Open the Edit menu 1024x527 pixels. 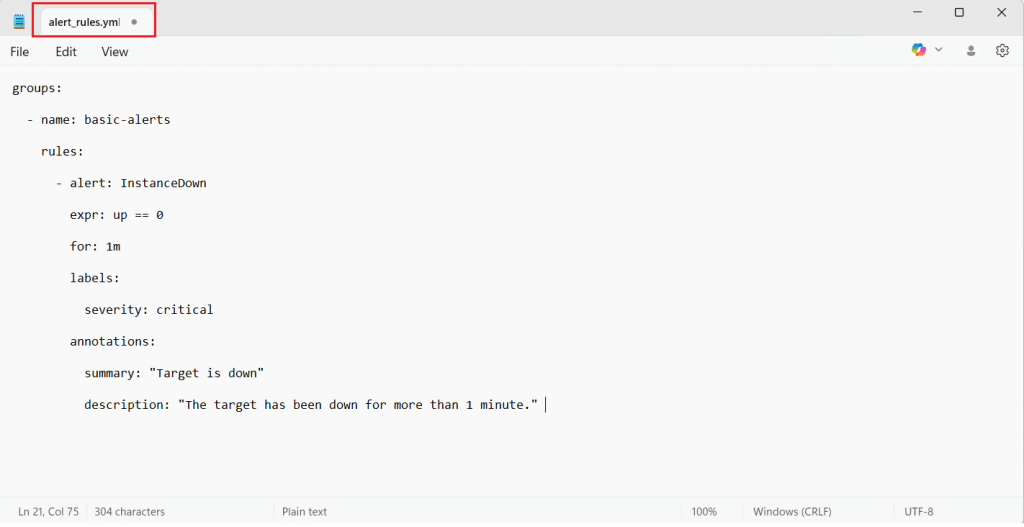(x=66, y=52)
